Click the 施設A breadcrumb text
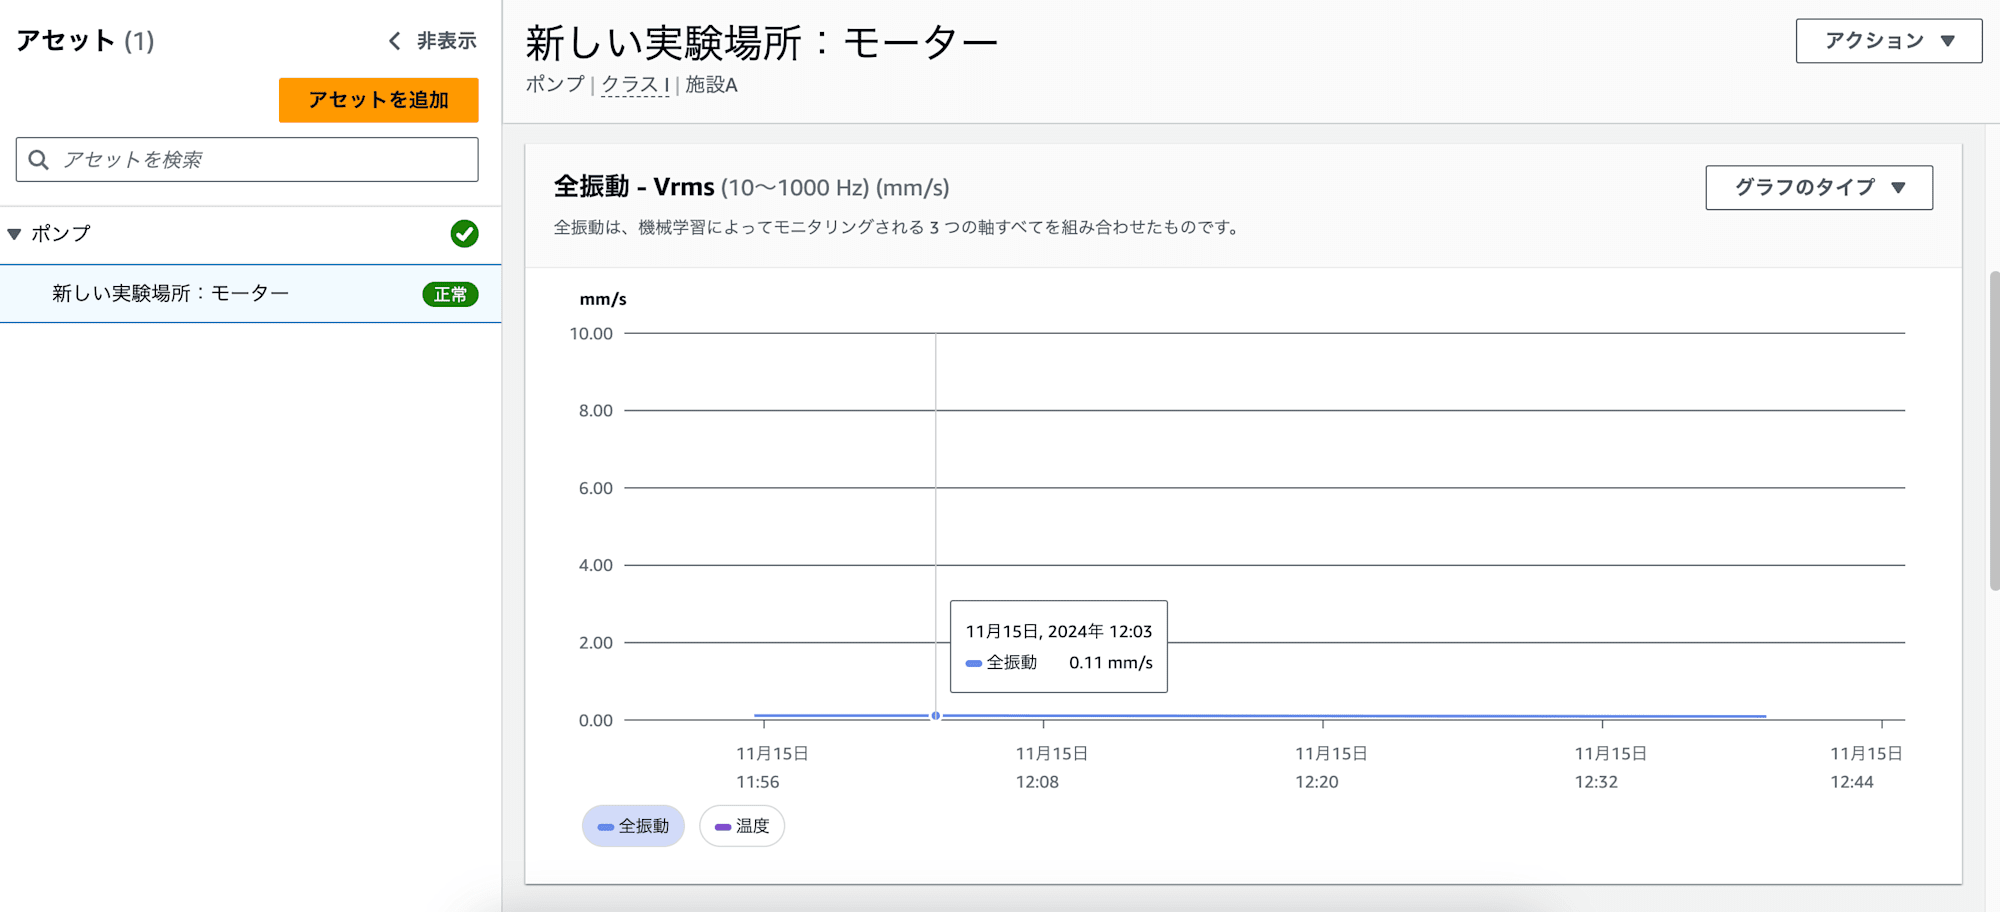 [x=711, y=85]
